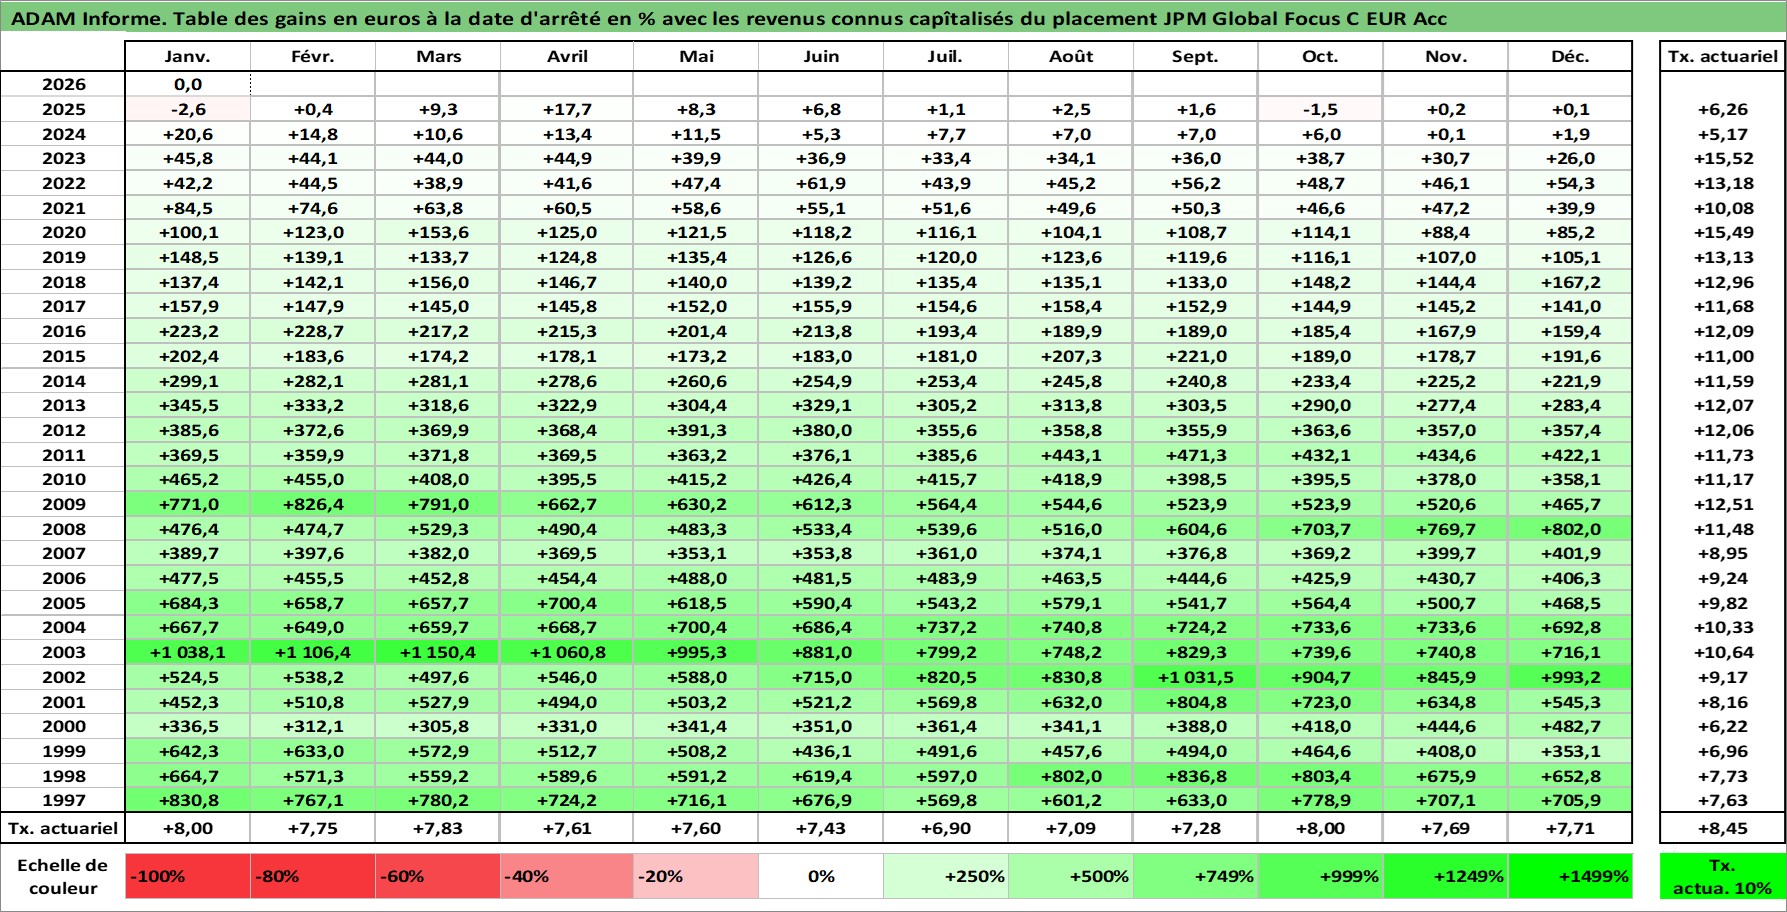This screenshot has width=1787, height=912.
Task: Select the 2003 row label
Action: coord(63,652)
